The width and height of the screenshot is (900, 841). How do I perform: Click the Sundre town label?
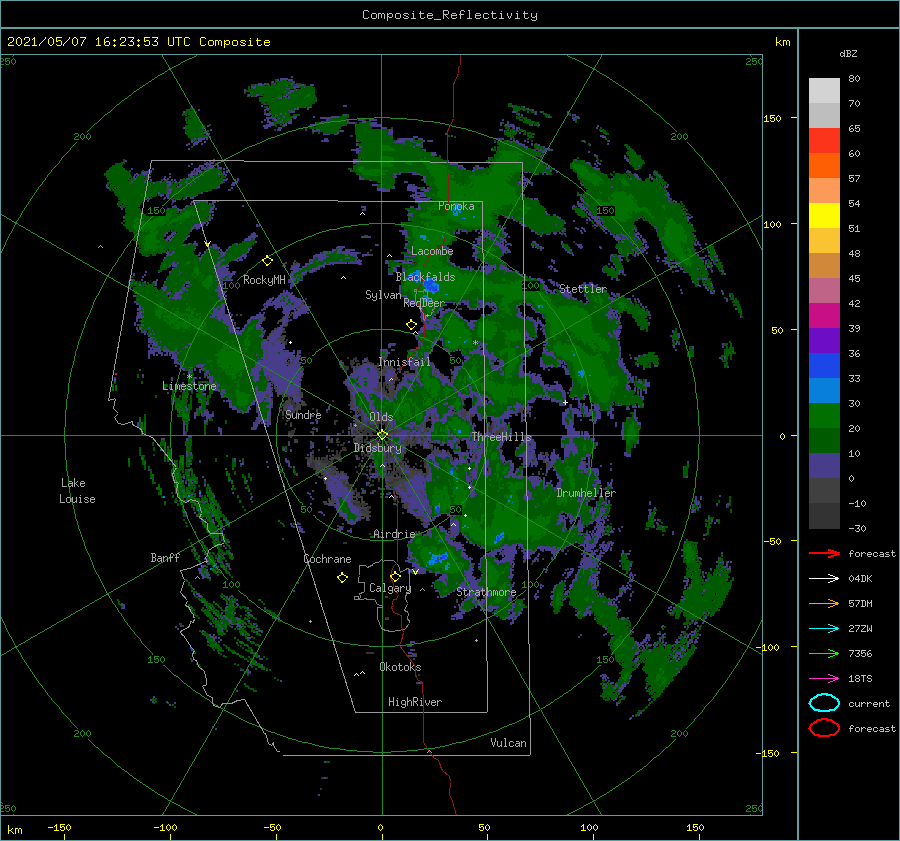coord(303,414)
